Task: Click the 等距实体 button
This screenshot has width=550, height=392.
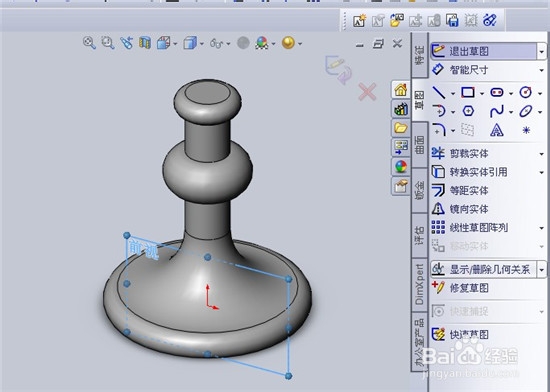Action: click(460, 191)
